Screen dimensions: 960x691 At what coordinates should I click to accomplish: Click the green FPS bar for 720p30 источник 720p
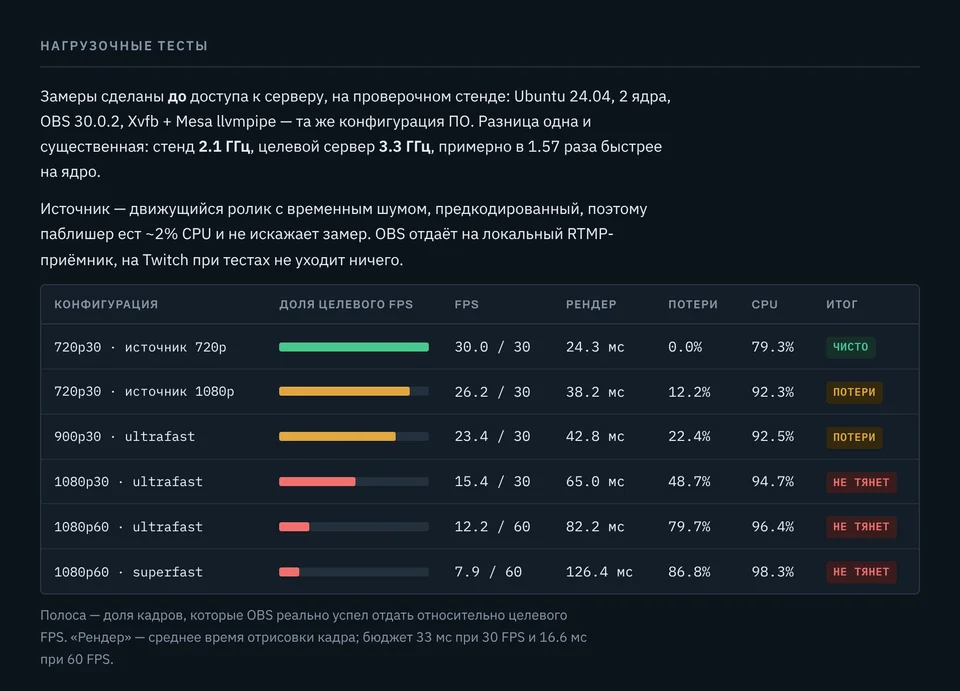pyautogui.click(x=354, y=347)
